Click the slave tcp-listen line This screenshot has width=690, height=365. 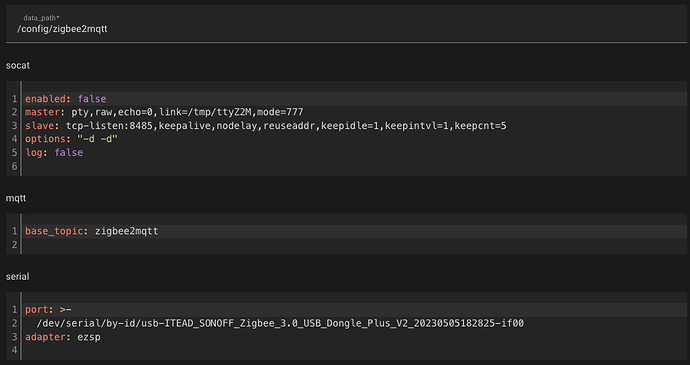point(356,126)
